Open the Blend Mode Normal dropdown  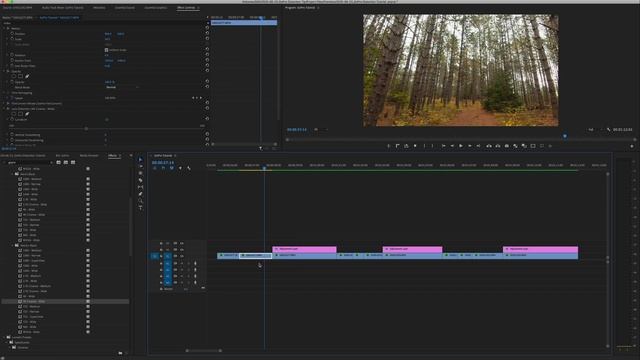point(122,87)
